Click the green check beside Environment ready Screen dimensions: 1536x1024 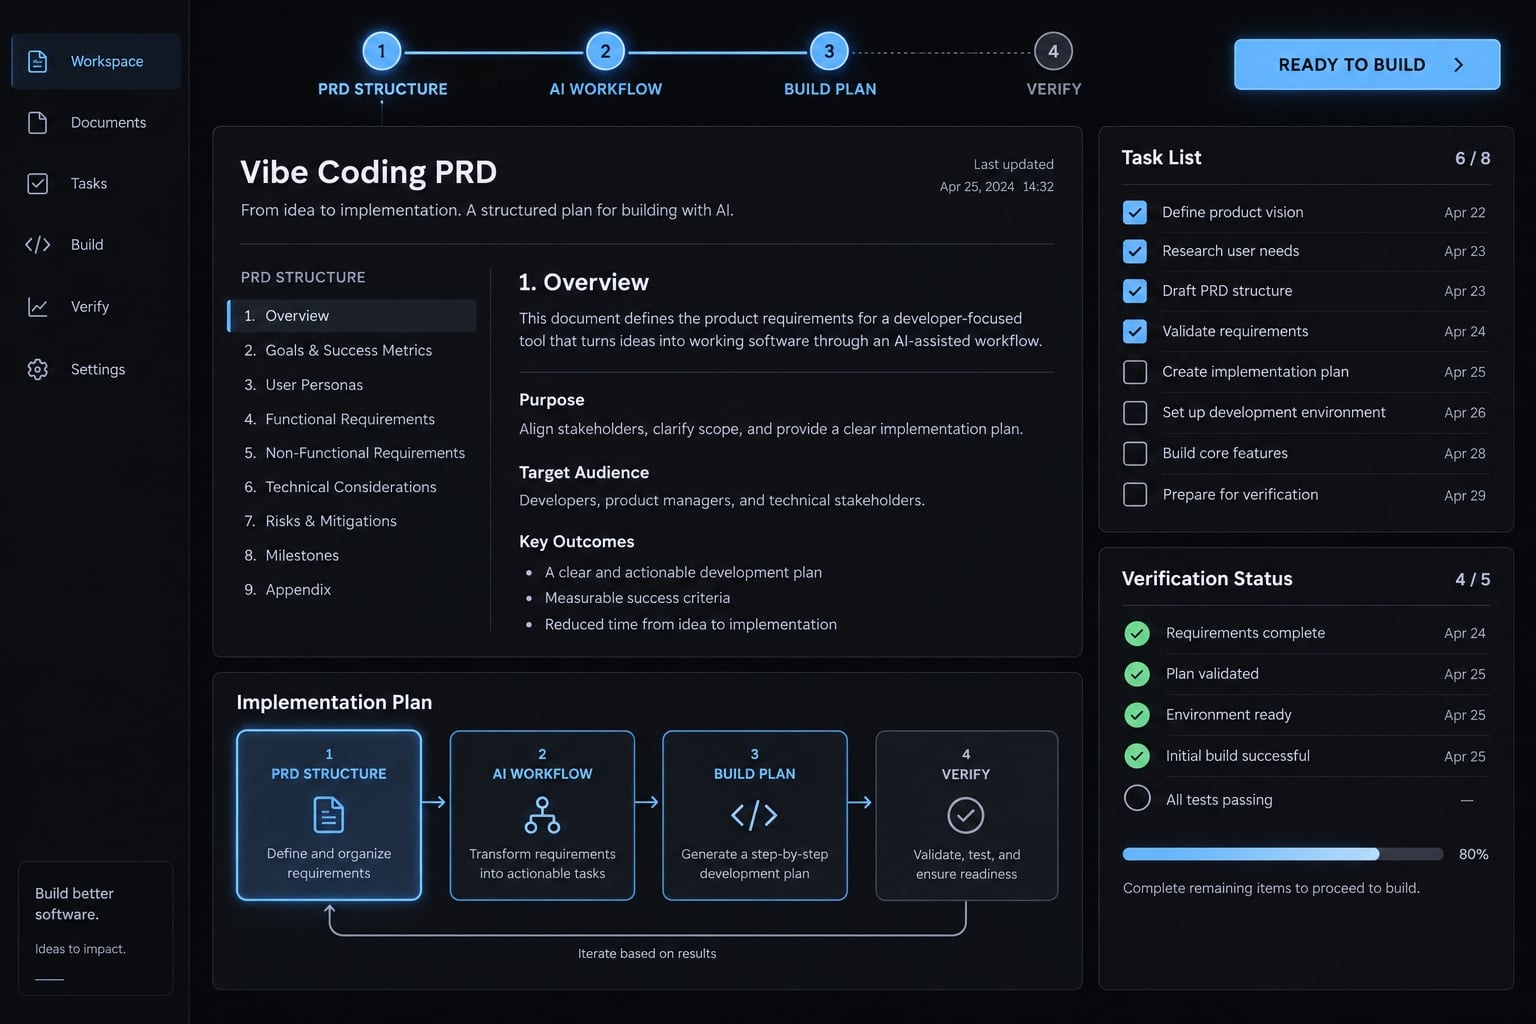click(1137, 715)
